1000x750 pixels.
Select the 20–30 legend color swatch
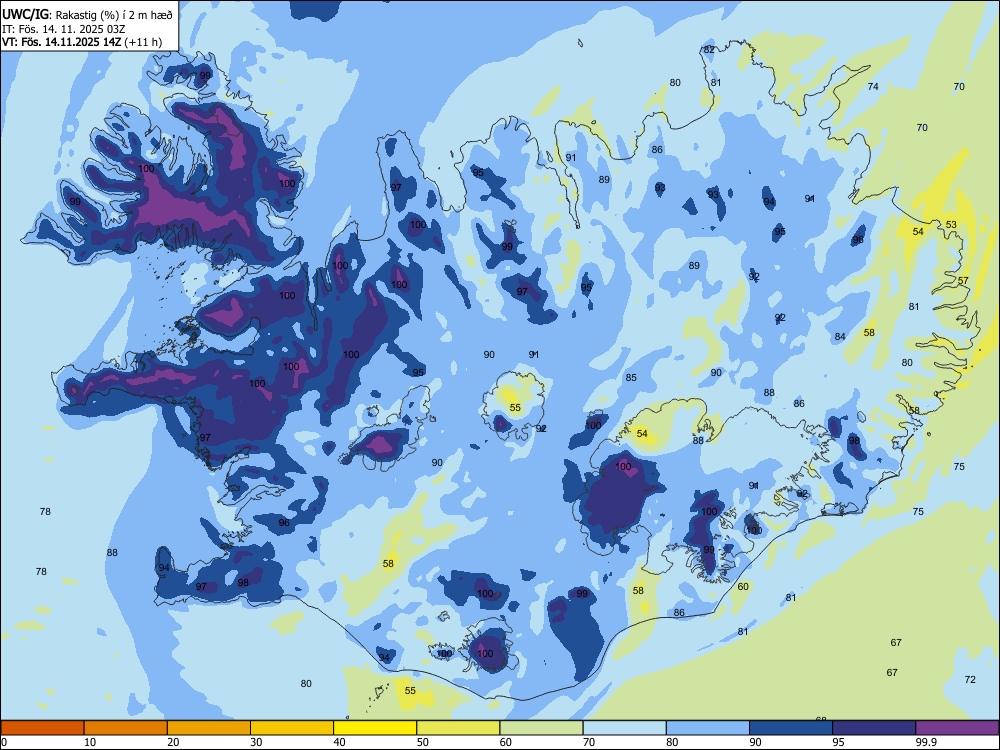coord(209,728)
